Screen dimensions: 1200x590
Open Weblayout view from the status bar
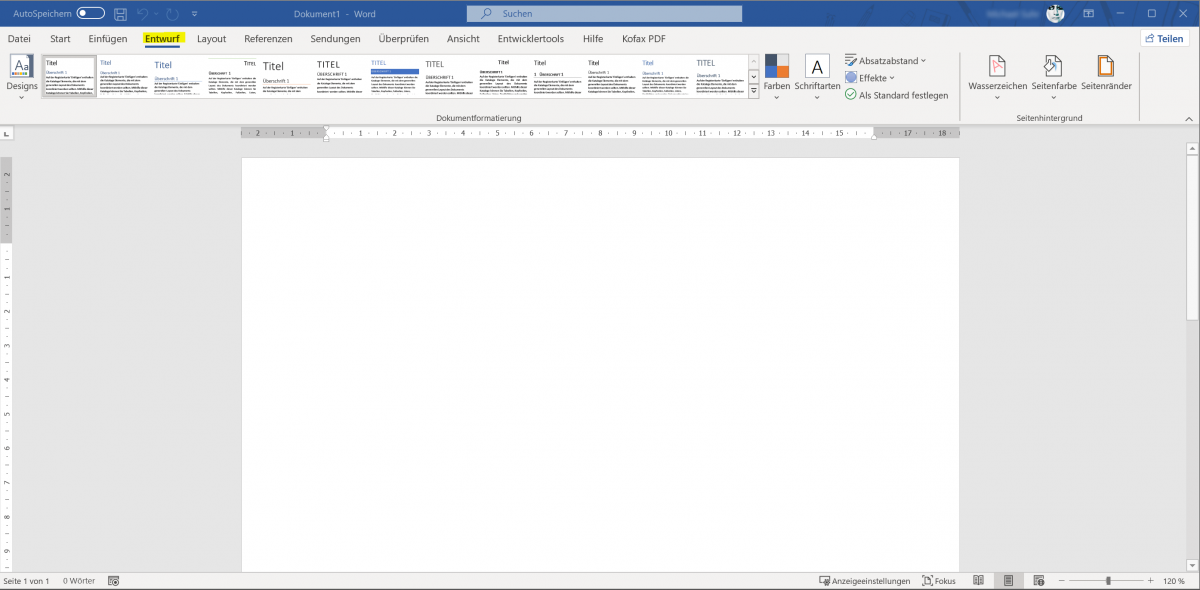(x=1038, y=580)
